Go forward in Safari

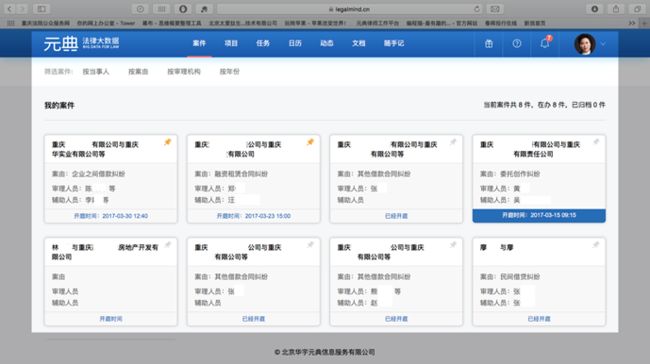[x=22, y=9]
